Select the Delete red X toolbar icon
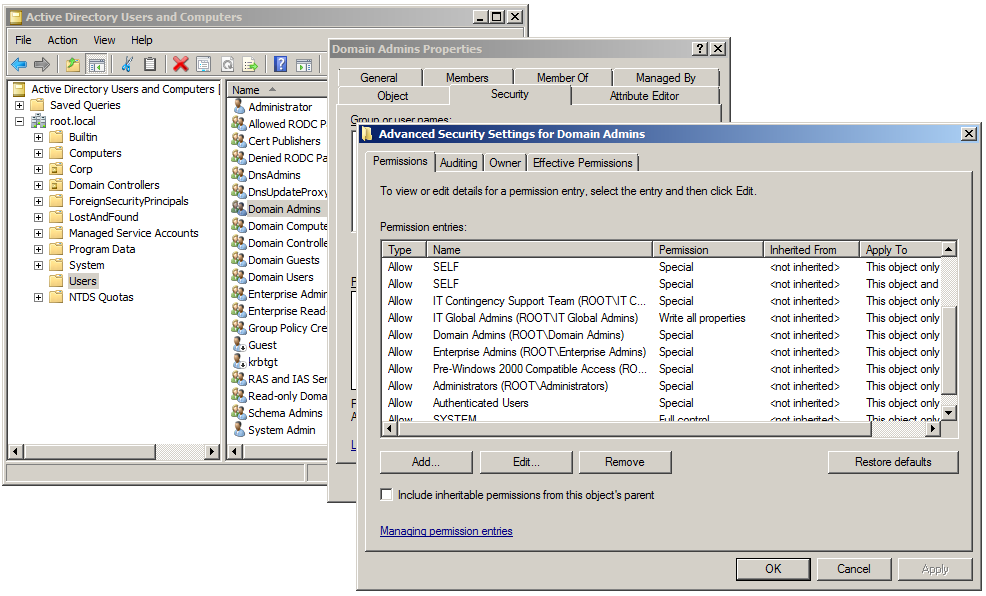This screenshot has width=986, height=596. coord(180,62)
